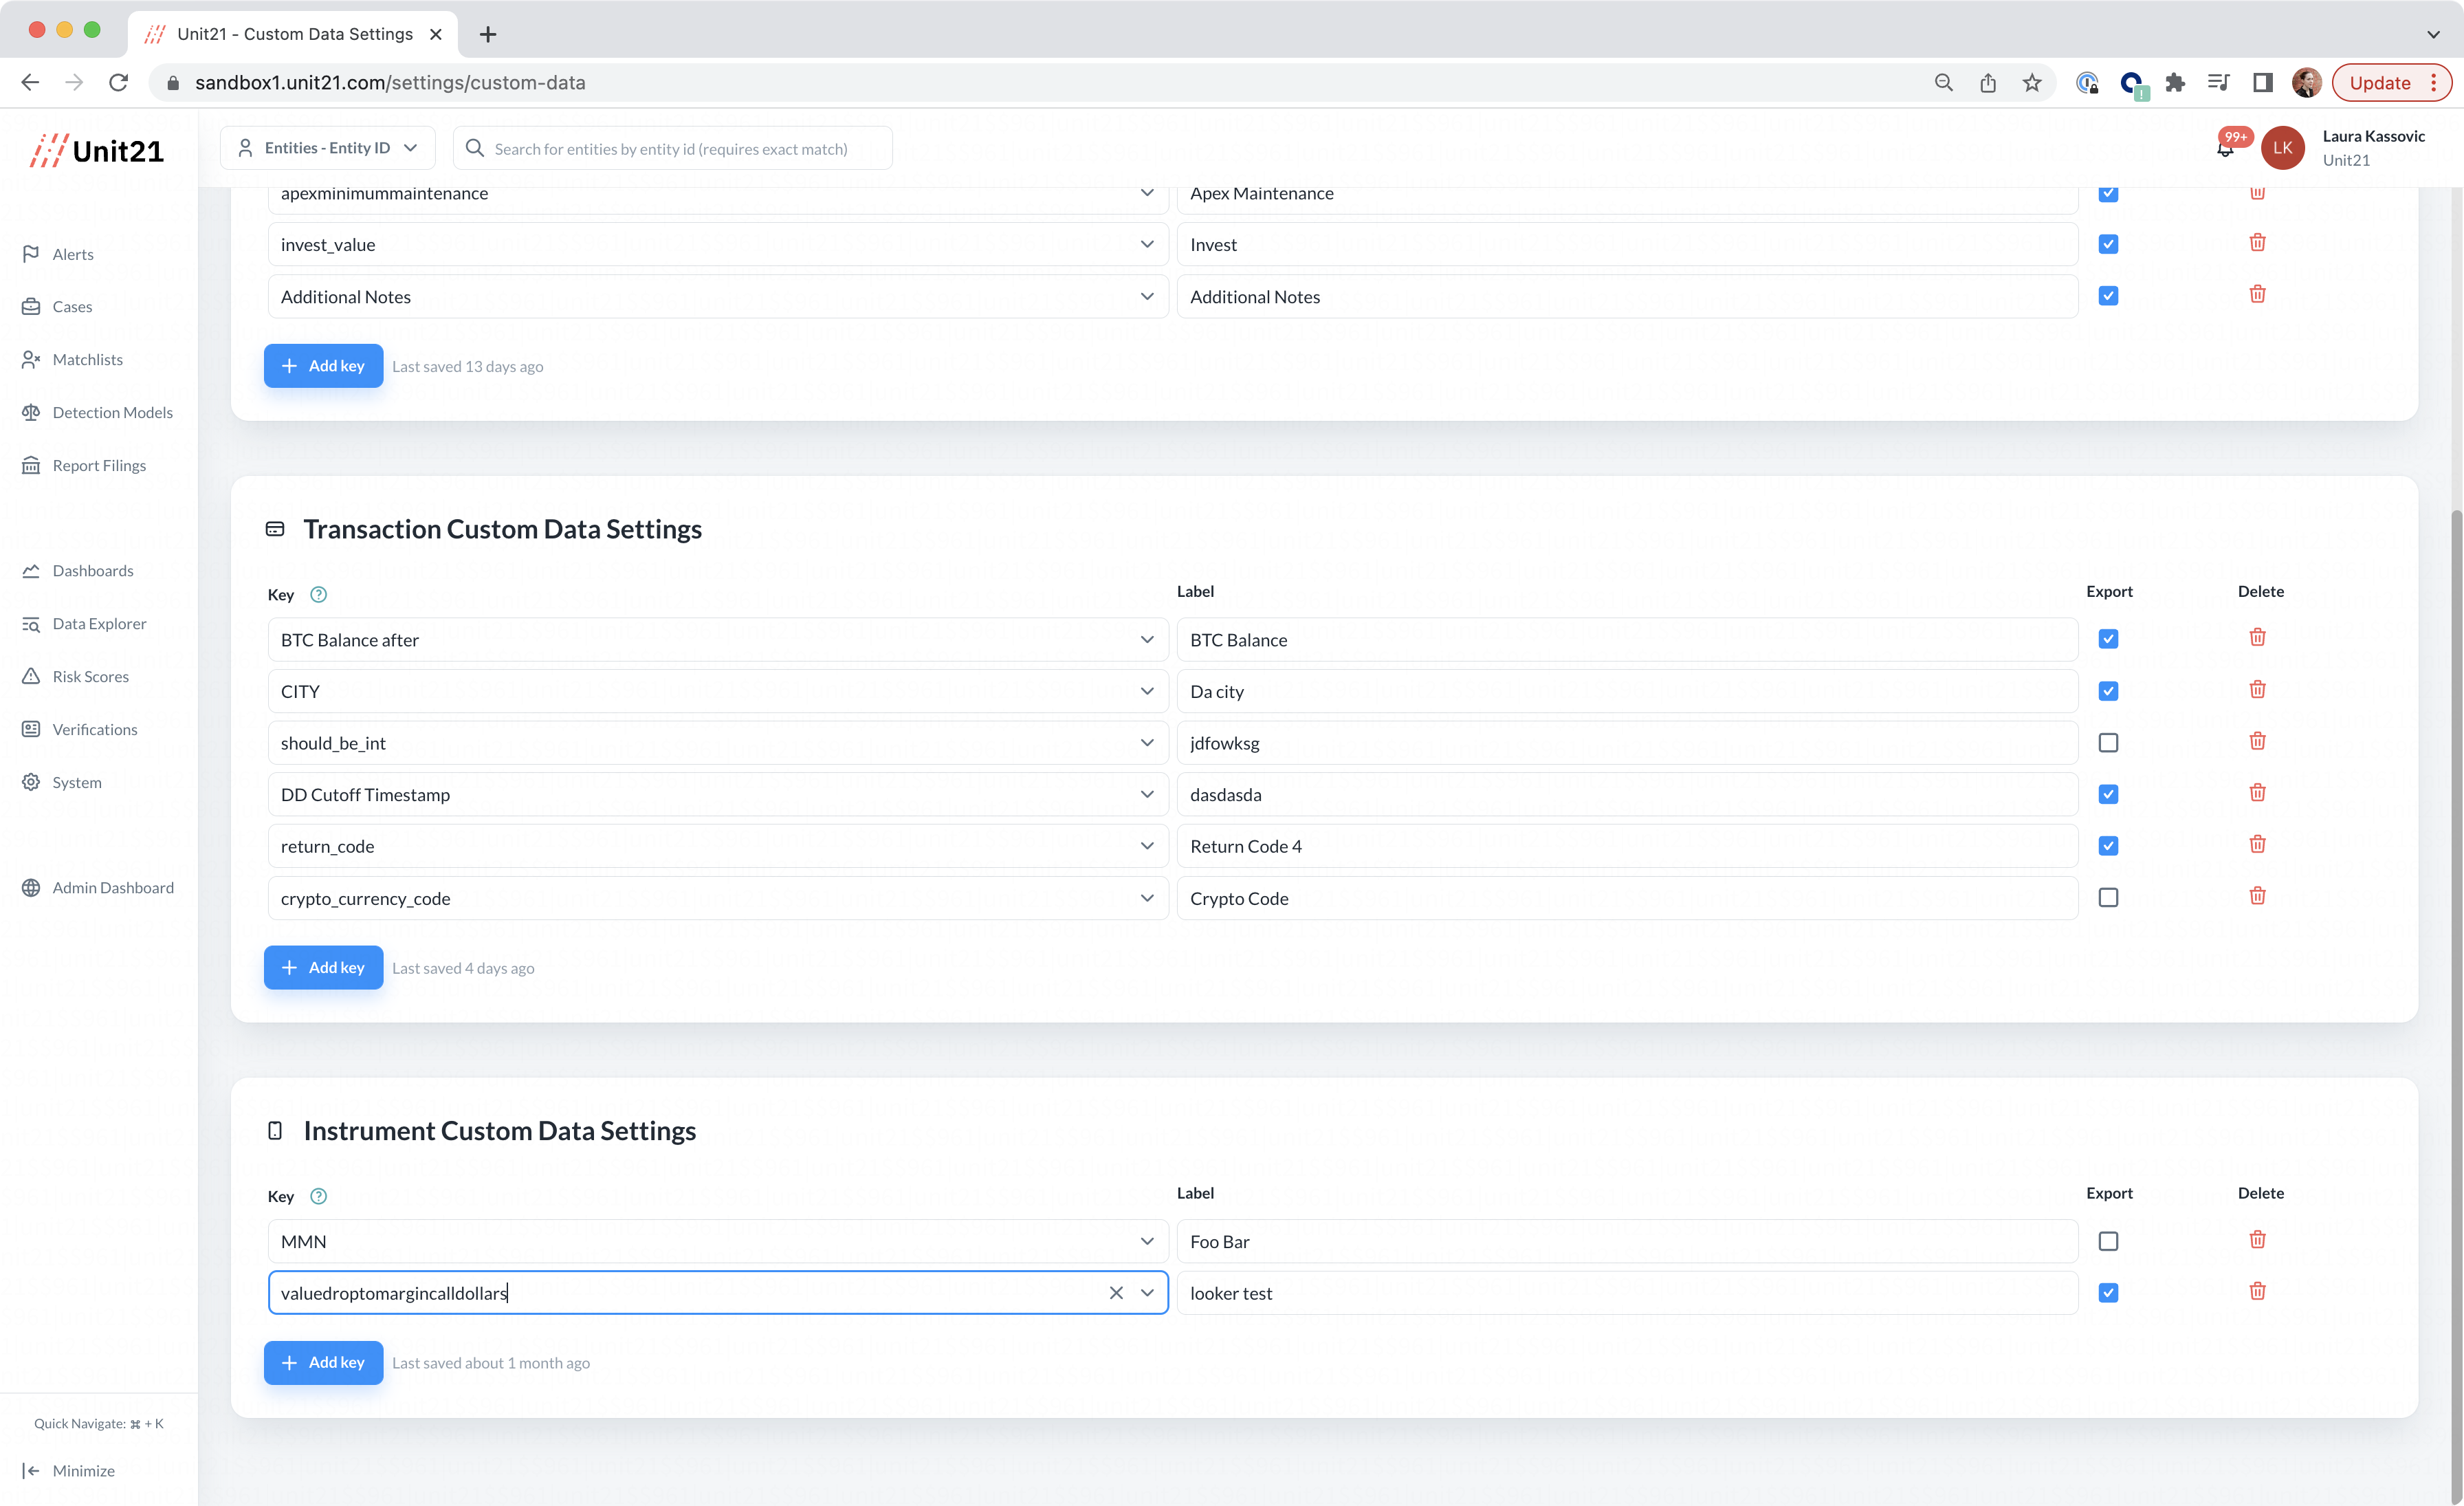
Task: Delete the crypto_currency_code row with trash icon
Action: [x=2257, y=896]
